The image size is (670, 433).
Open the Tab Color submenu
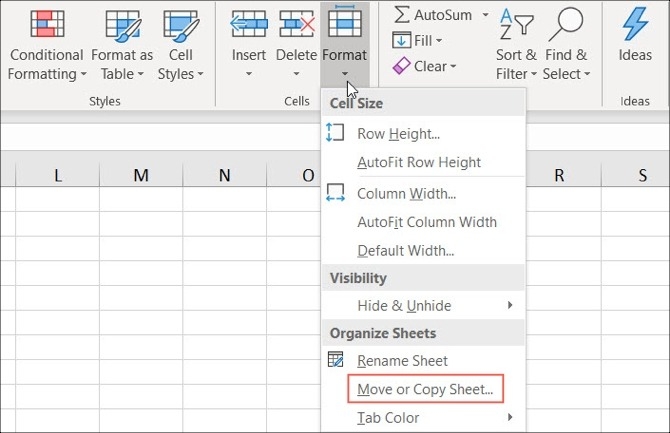click(x=388, y=417)
